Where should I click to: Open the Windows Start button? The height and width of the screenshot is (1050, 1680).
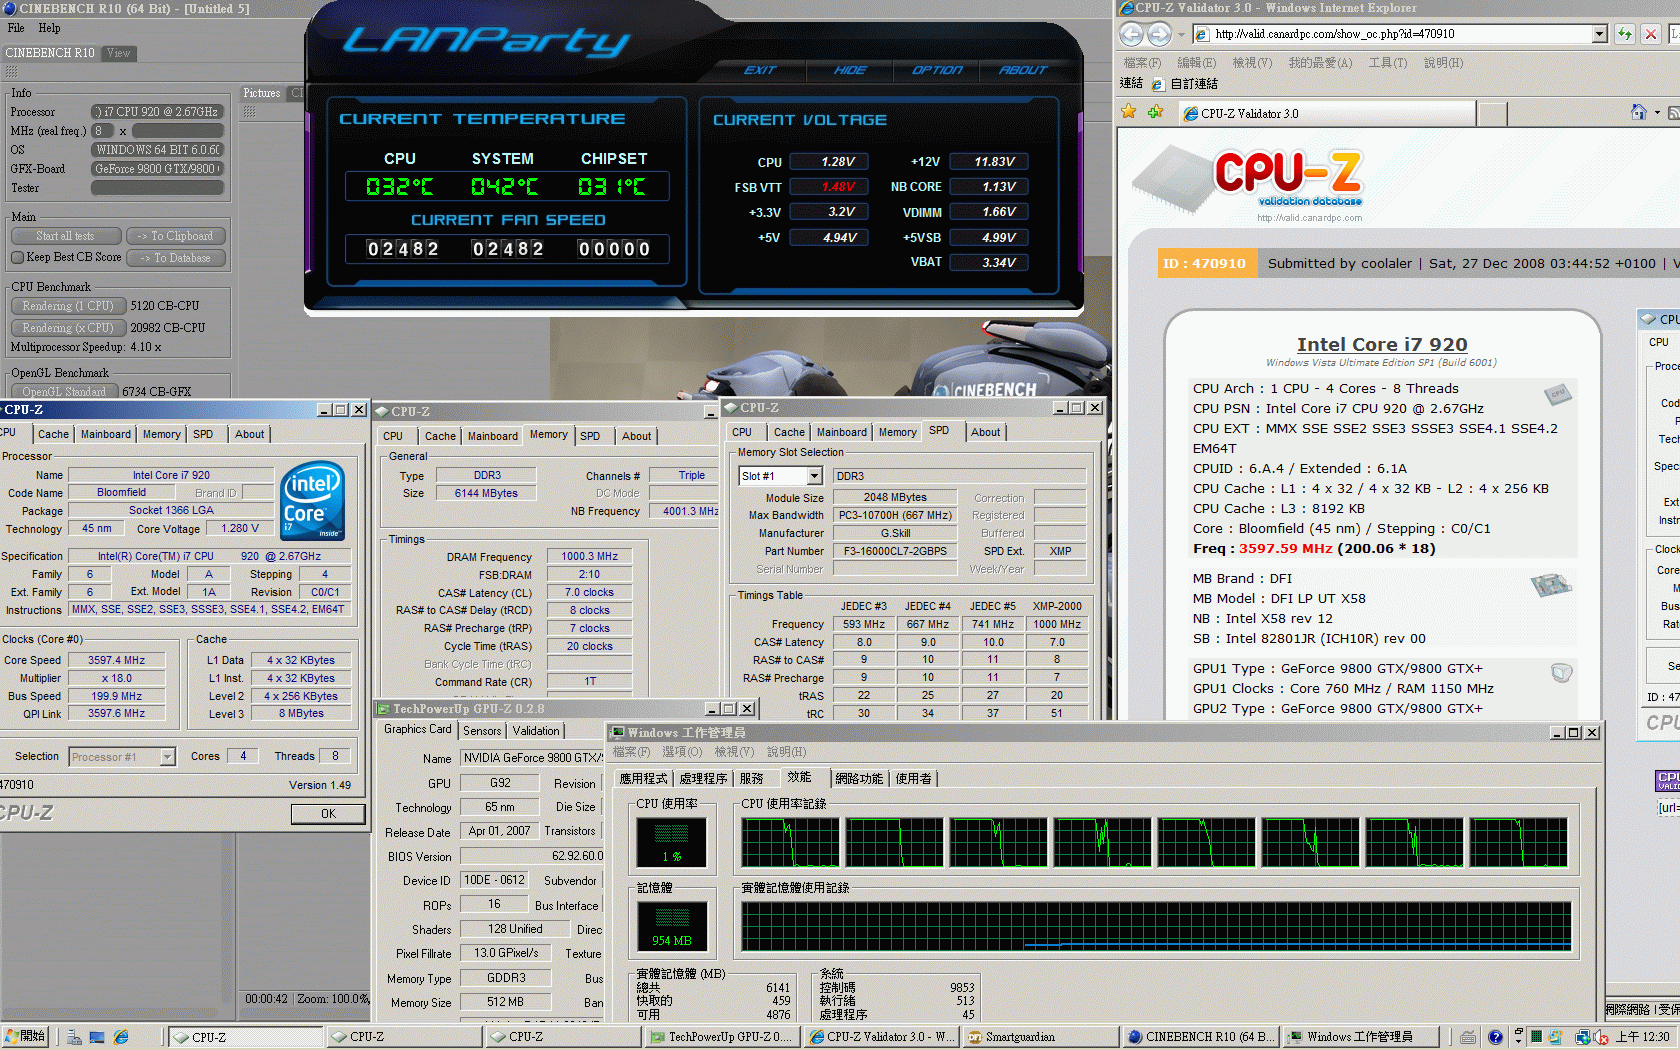(25, 1037)
